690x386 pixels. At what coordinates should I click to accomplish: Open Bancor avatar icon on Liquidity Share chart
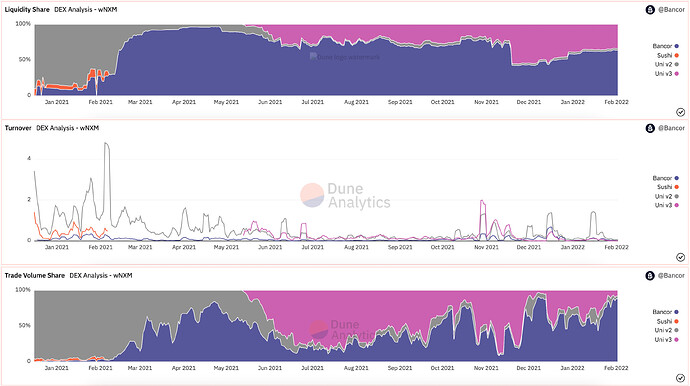tap(650, 10)
